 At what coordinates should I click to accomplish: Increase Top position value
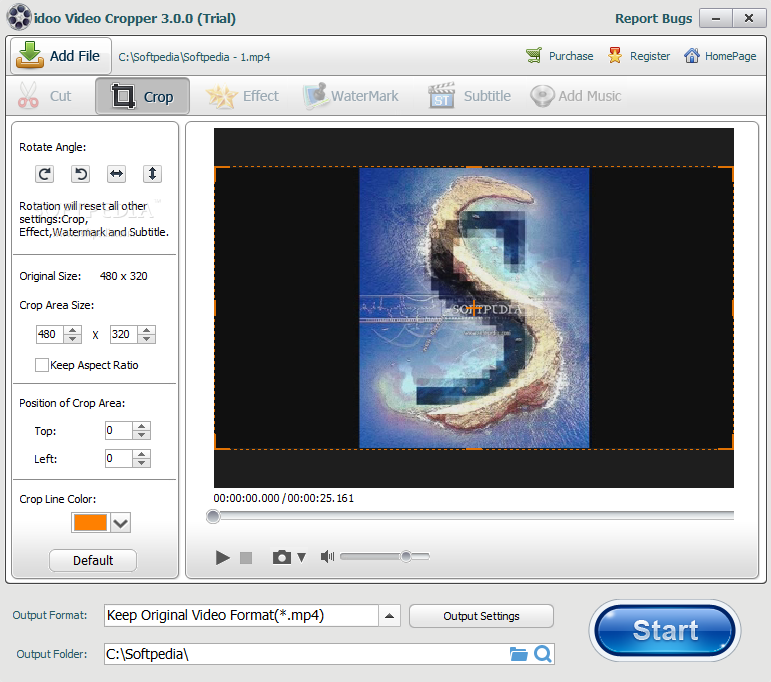click(142, 426)
